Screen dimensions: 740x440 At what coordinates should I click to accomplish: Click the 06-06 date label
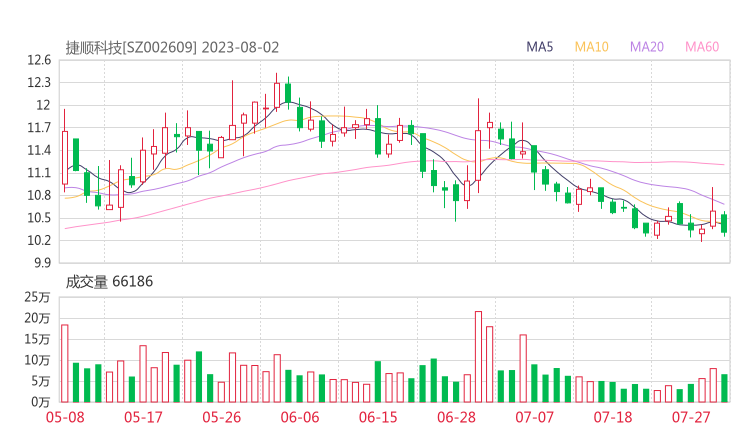coord(300,417)
